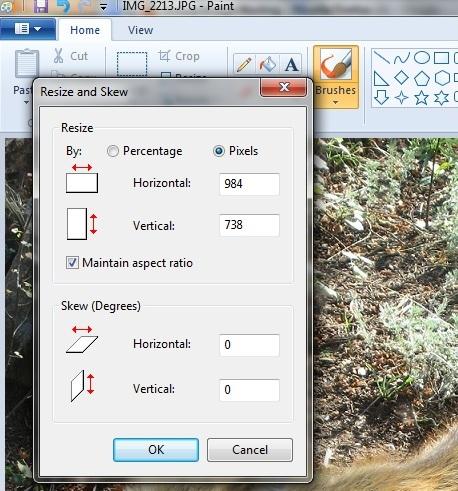This screenshot has height=491, width=458.
Task: Click the Resize Horizontal field showing 984
Action: pyautogui.click(x=249, y=184)
